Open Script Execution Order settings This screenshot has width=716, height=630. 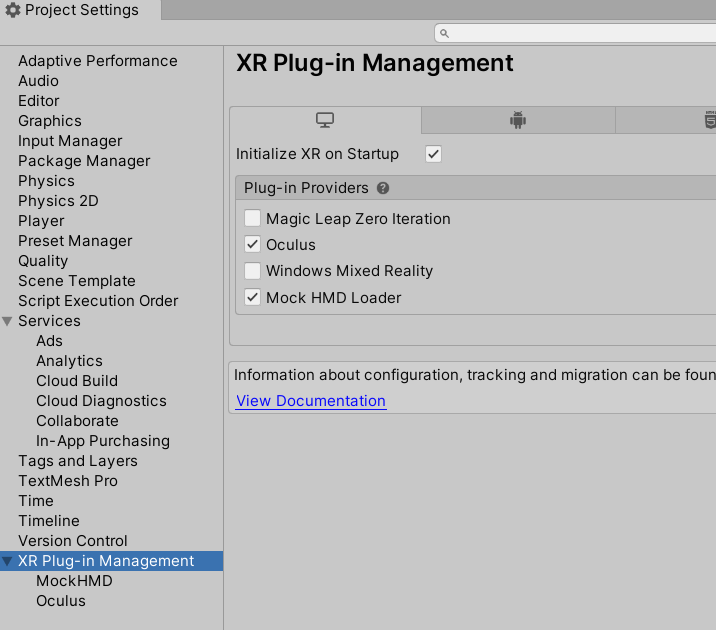(x=98, y=301)
